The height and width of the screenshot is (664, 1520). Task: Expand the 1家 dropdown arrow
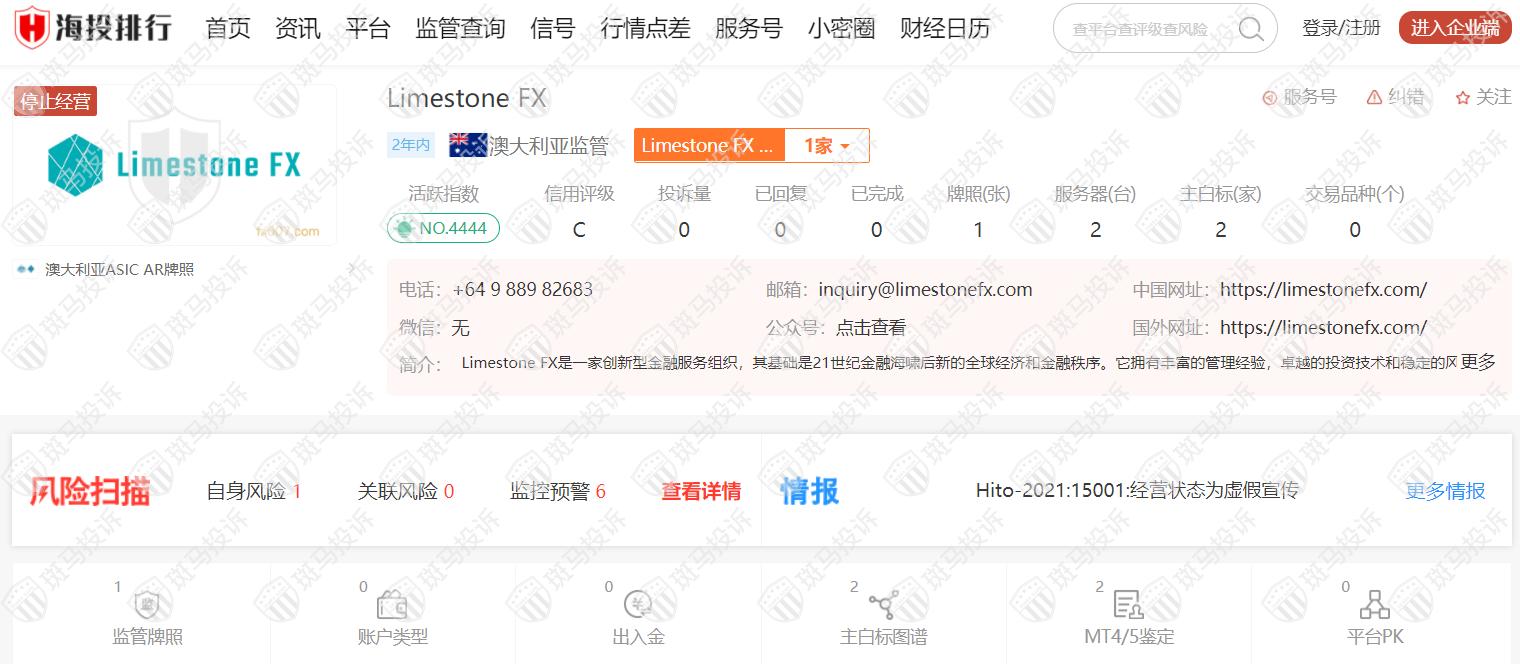click(845, 147)
